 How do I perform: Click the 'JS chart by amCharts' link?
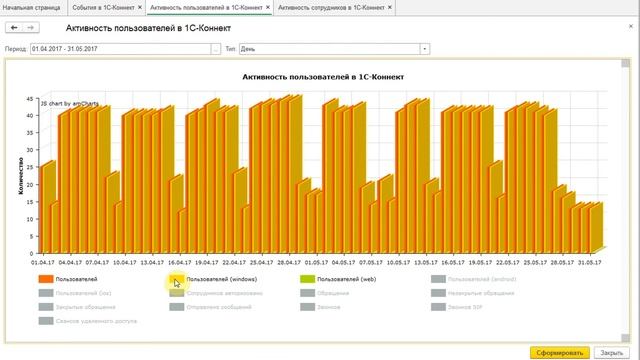tap(69, 104)
